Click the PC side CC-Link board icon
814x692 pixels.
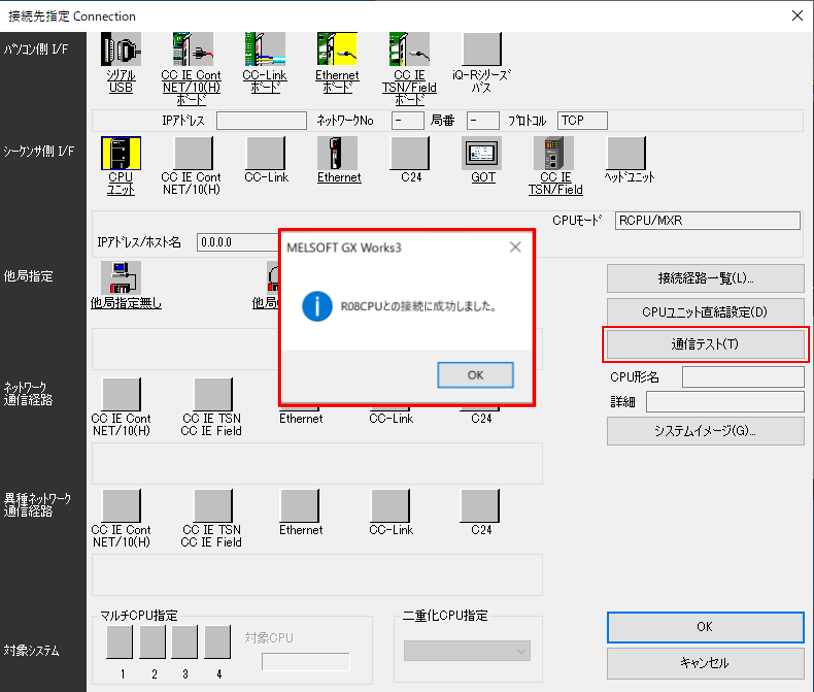click(265, 50)
